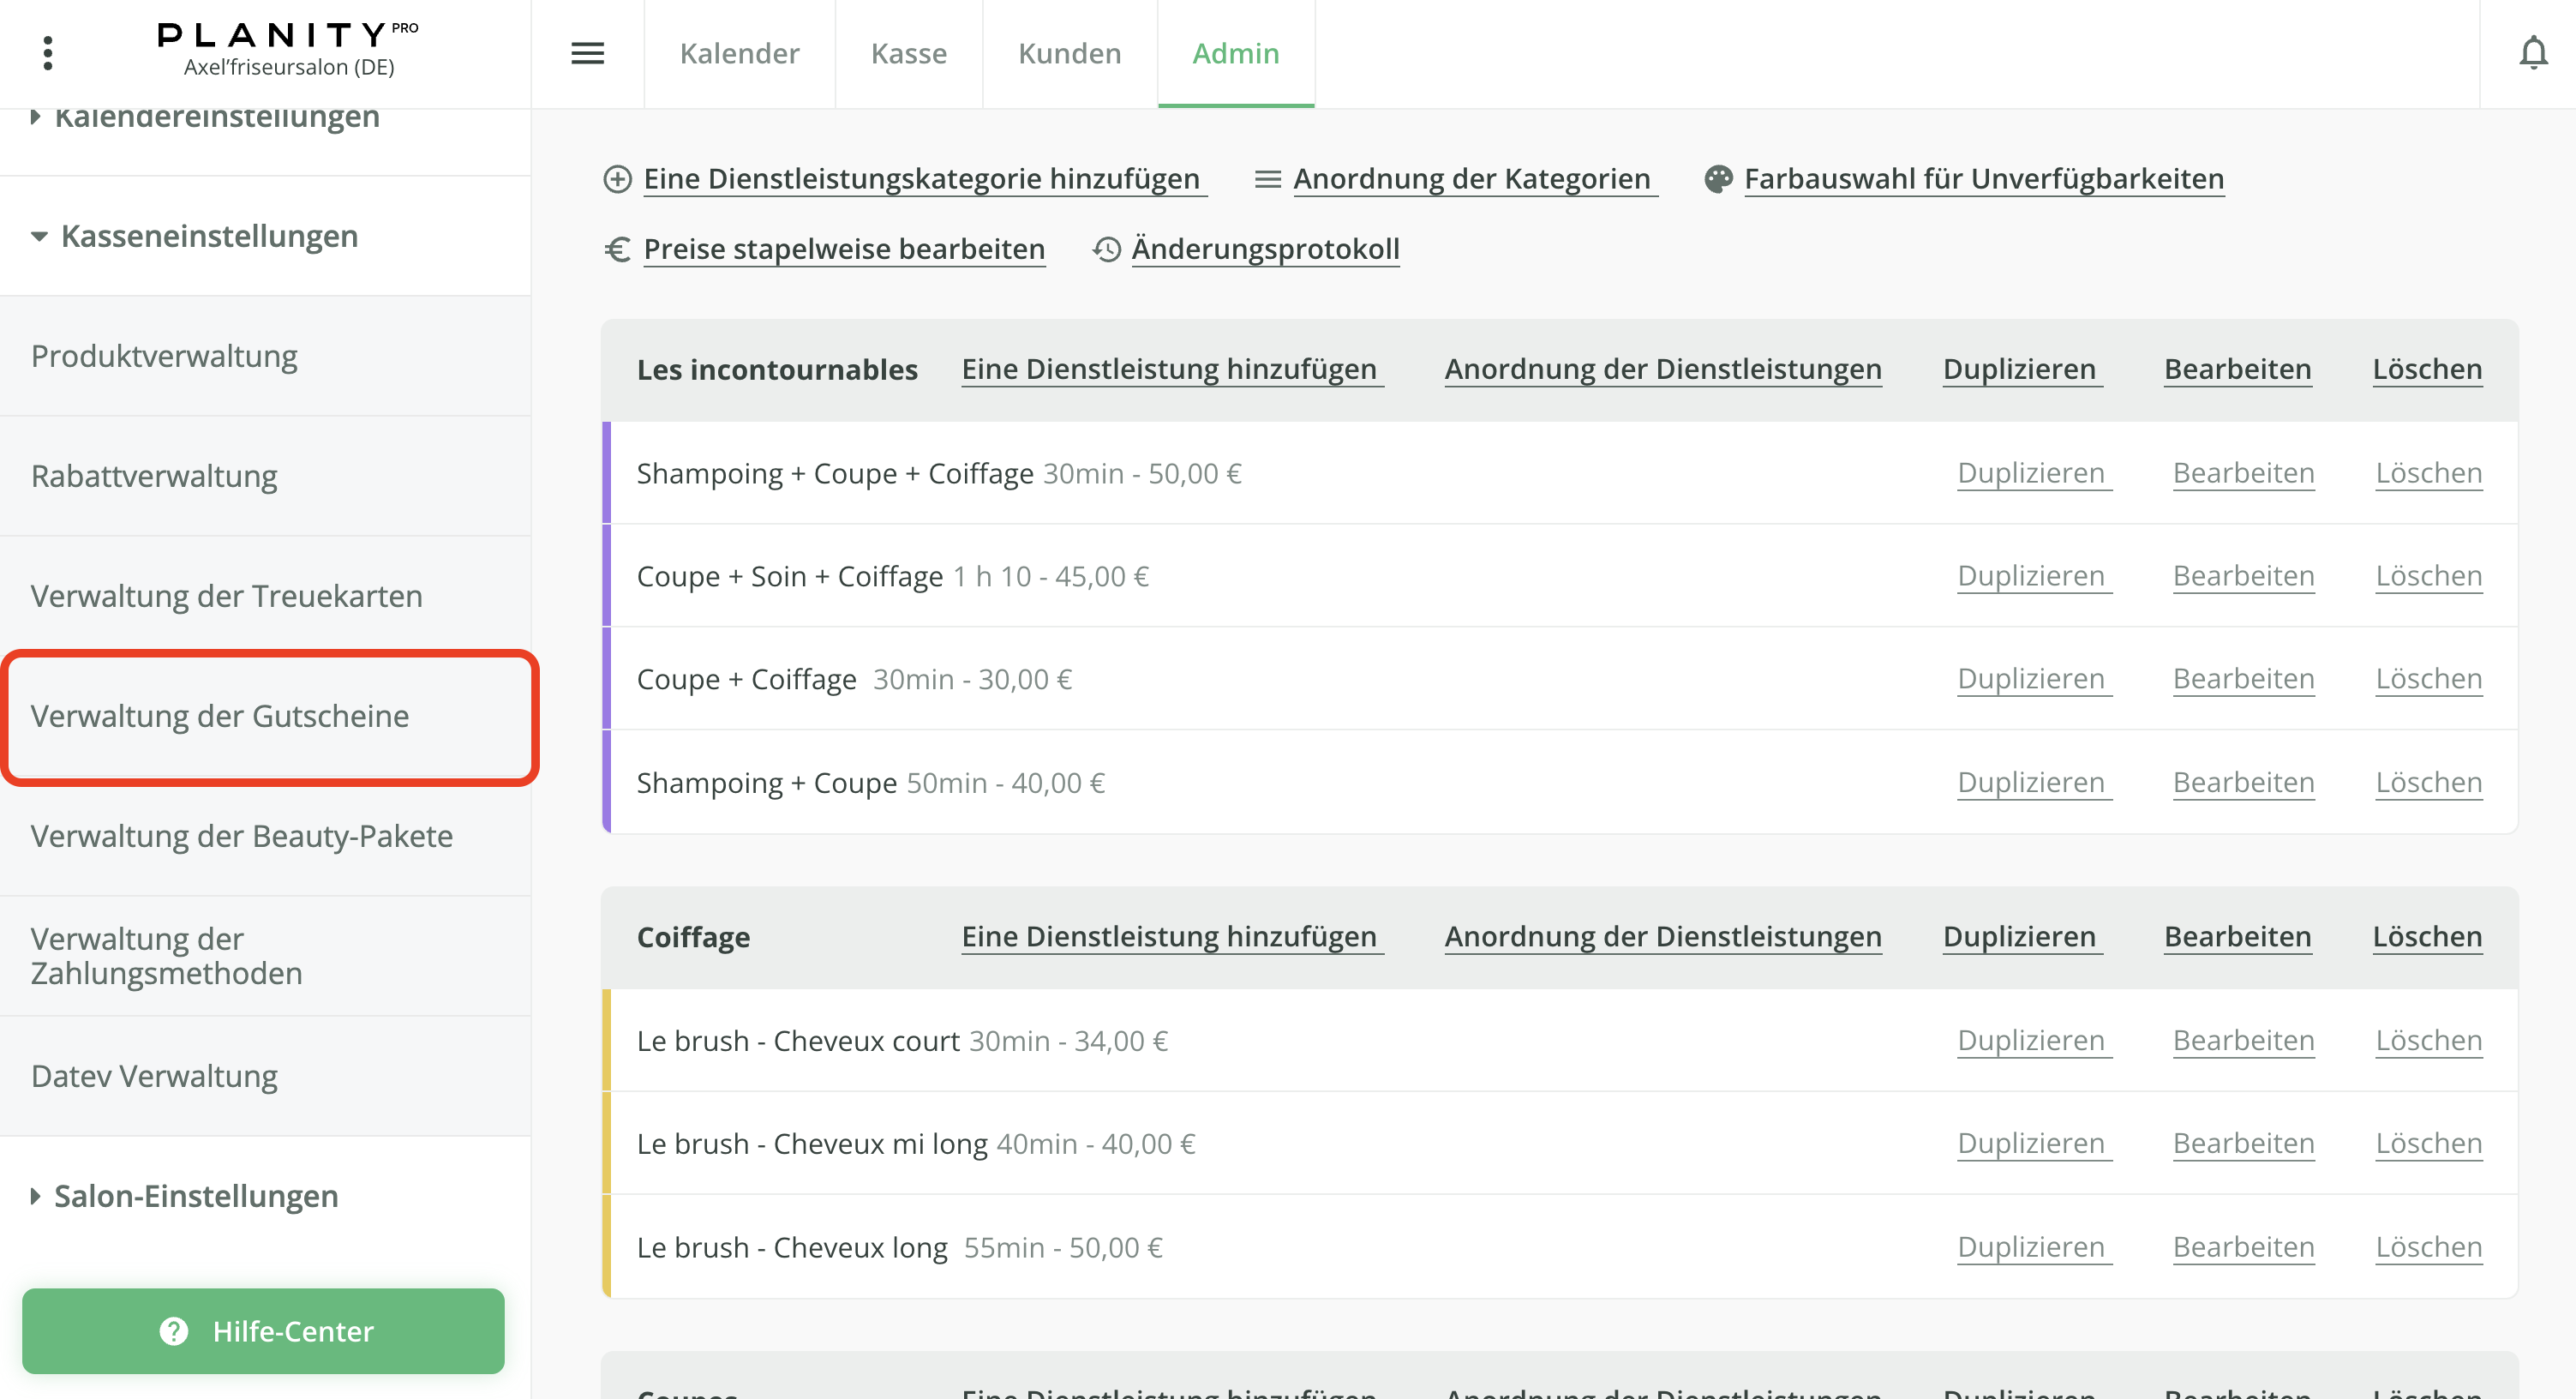Open Verwaltung der Gutscheine
The height and width of the screenshot is (1399, 2576).
coord(220,716)
